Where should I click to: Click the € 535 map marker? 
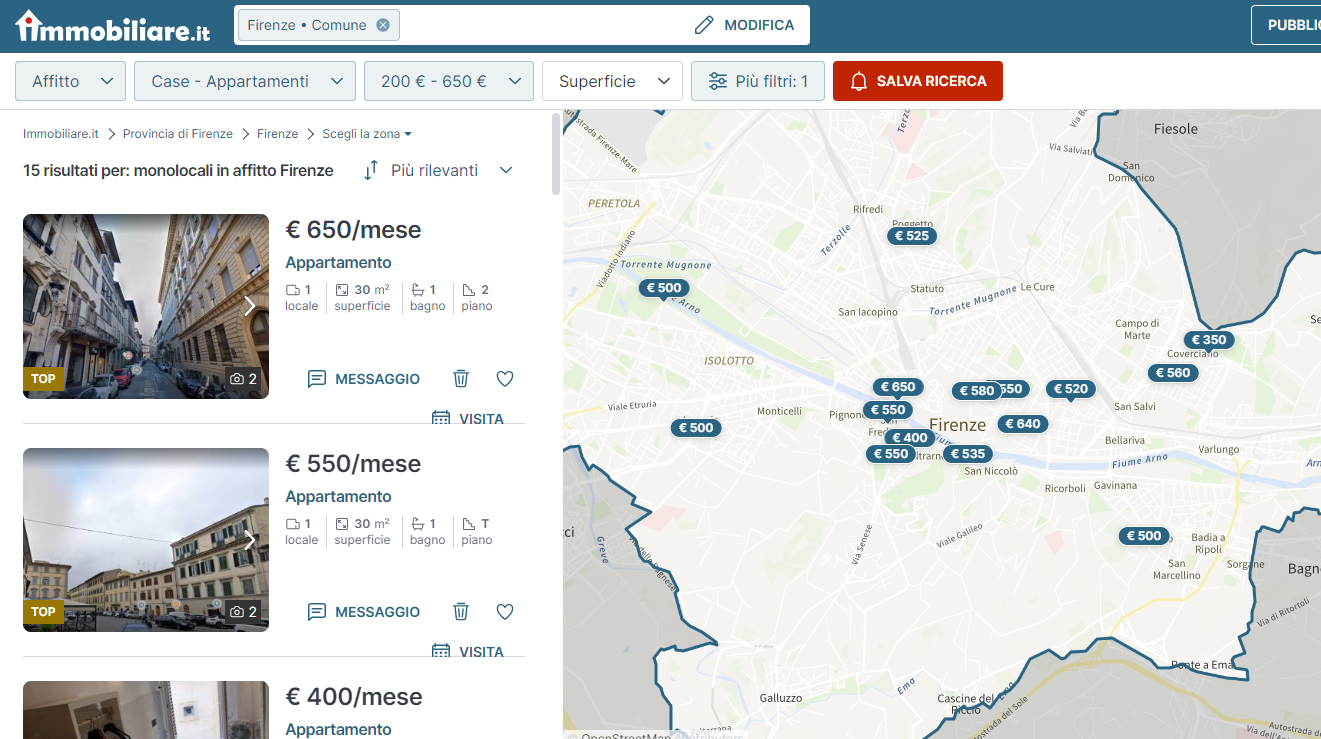968,454
